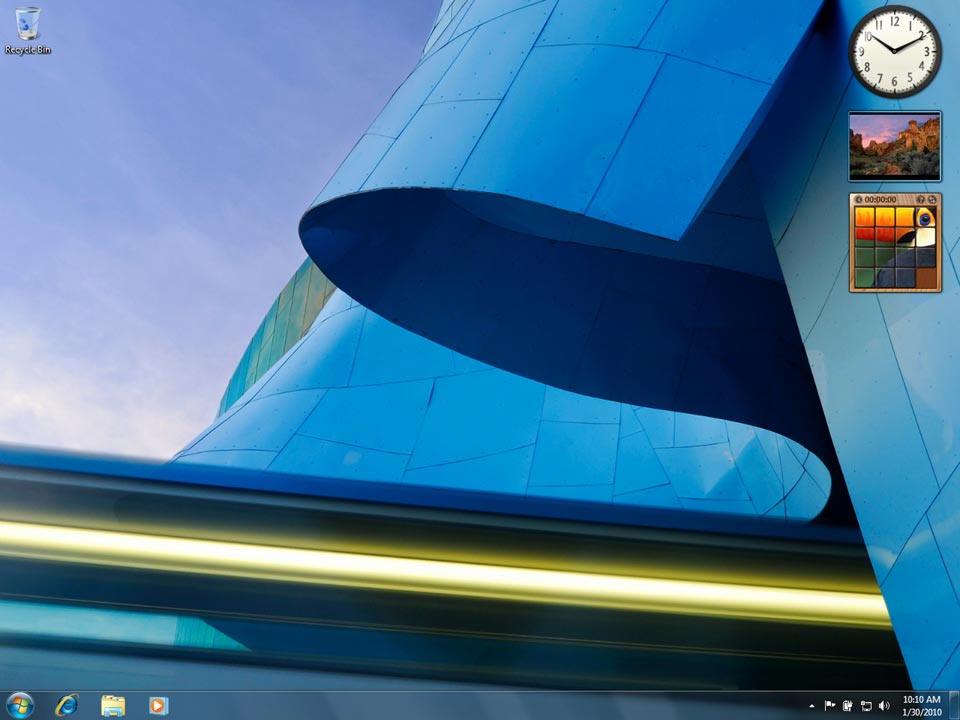Open the Windows Start menu orb
Viewport: 960px width, 720px height.
[x=20, y=705]
